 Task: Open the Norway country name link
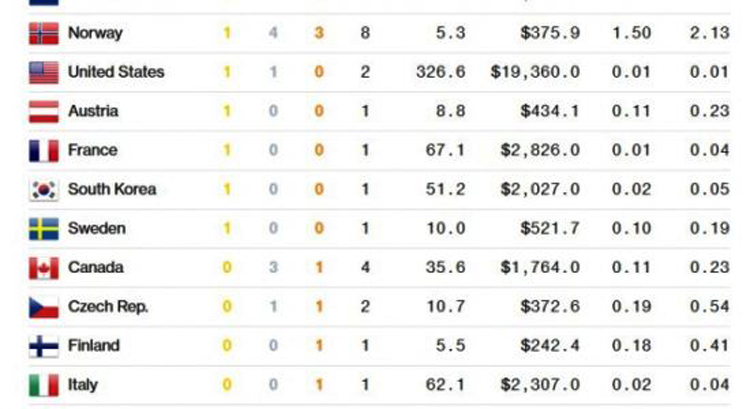click(95, 33)
